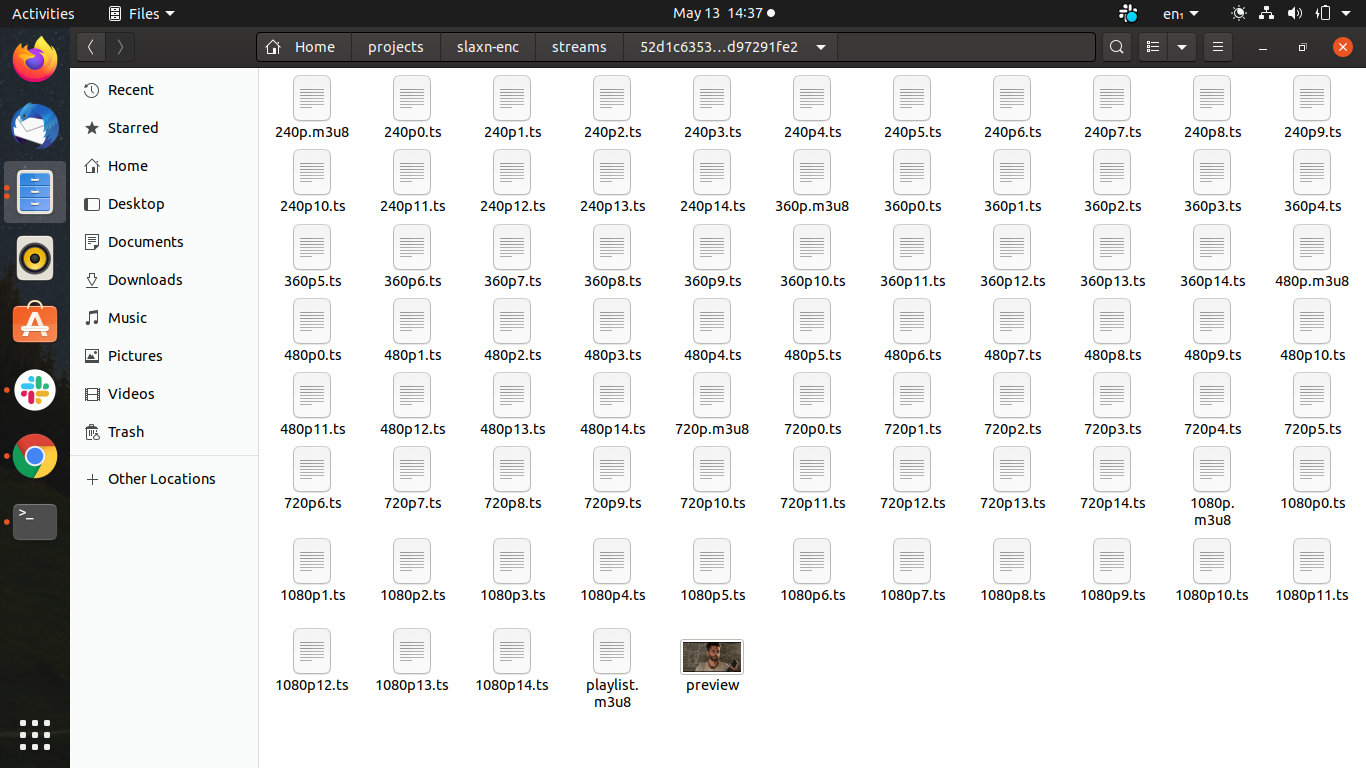Select the 720p.m3u8 file icon

[712, 395]
